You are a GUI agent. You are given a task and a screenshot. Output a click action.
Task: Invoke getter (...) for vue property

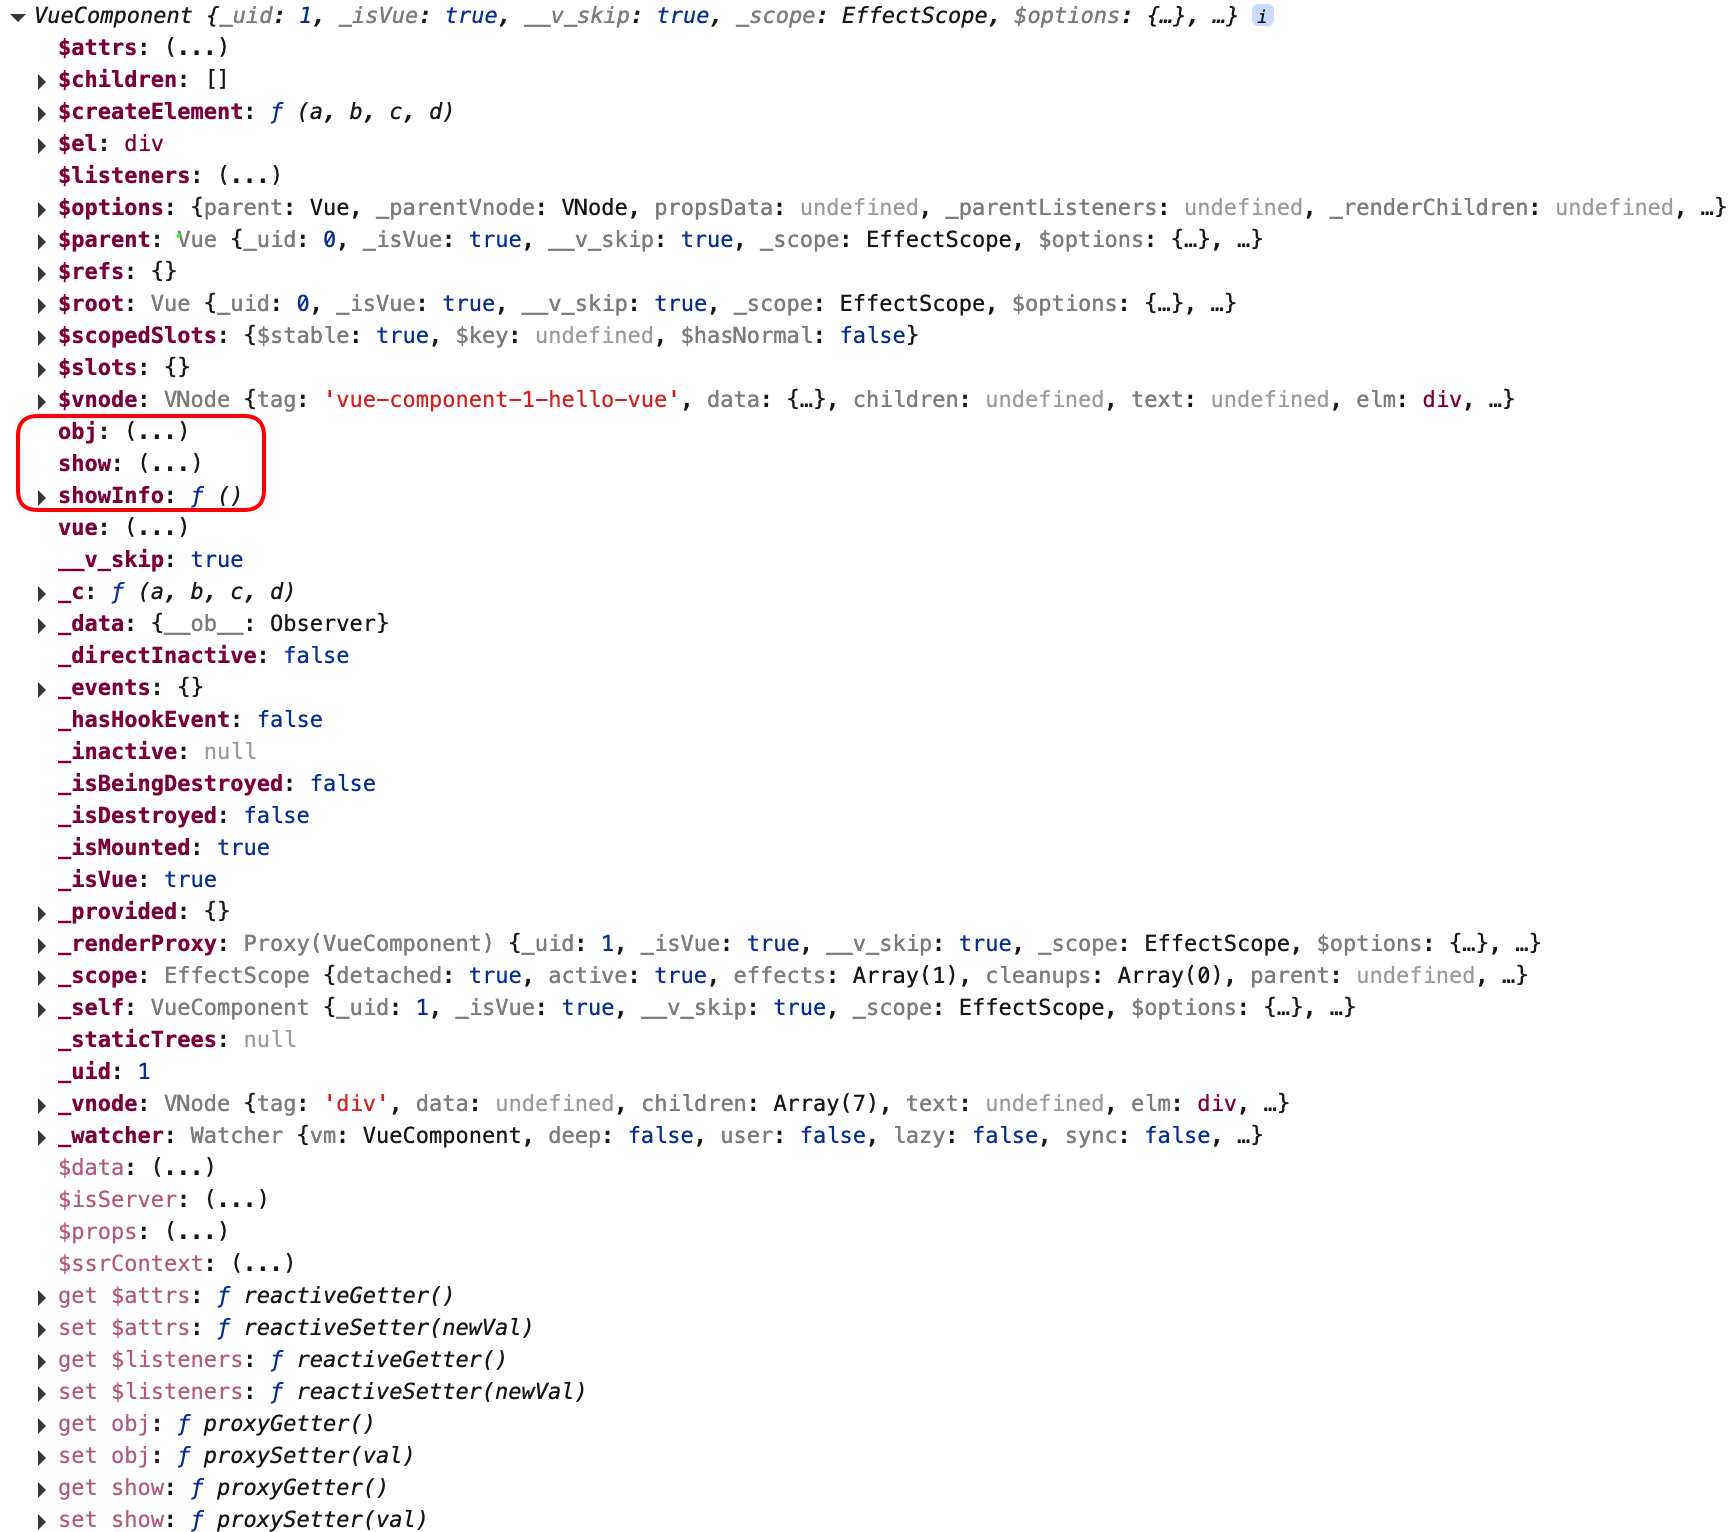click(157, 527)
